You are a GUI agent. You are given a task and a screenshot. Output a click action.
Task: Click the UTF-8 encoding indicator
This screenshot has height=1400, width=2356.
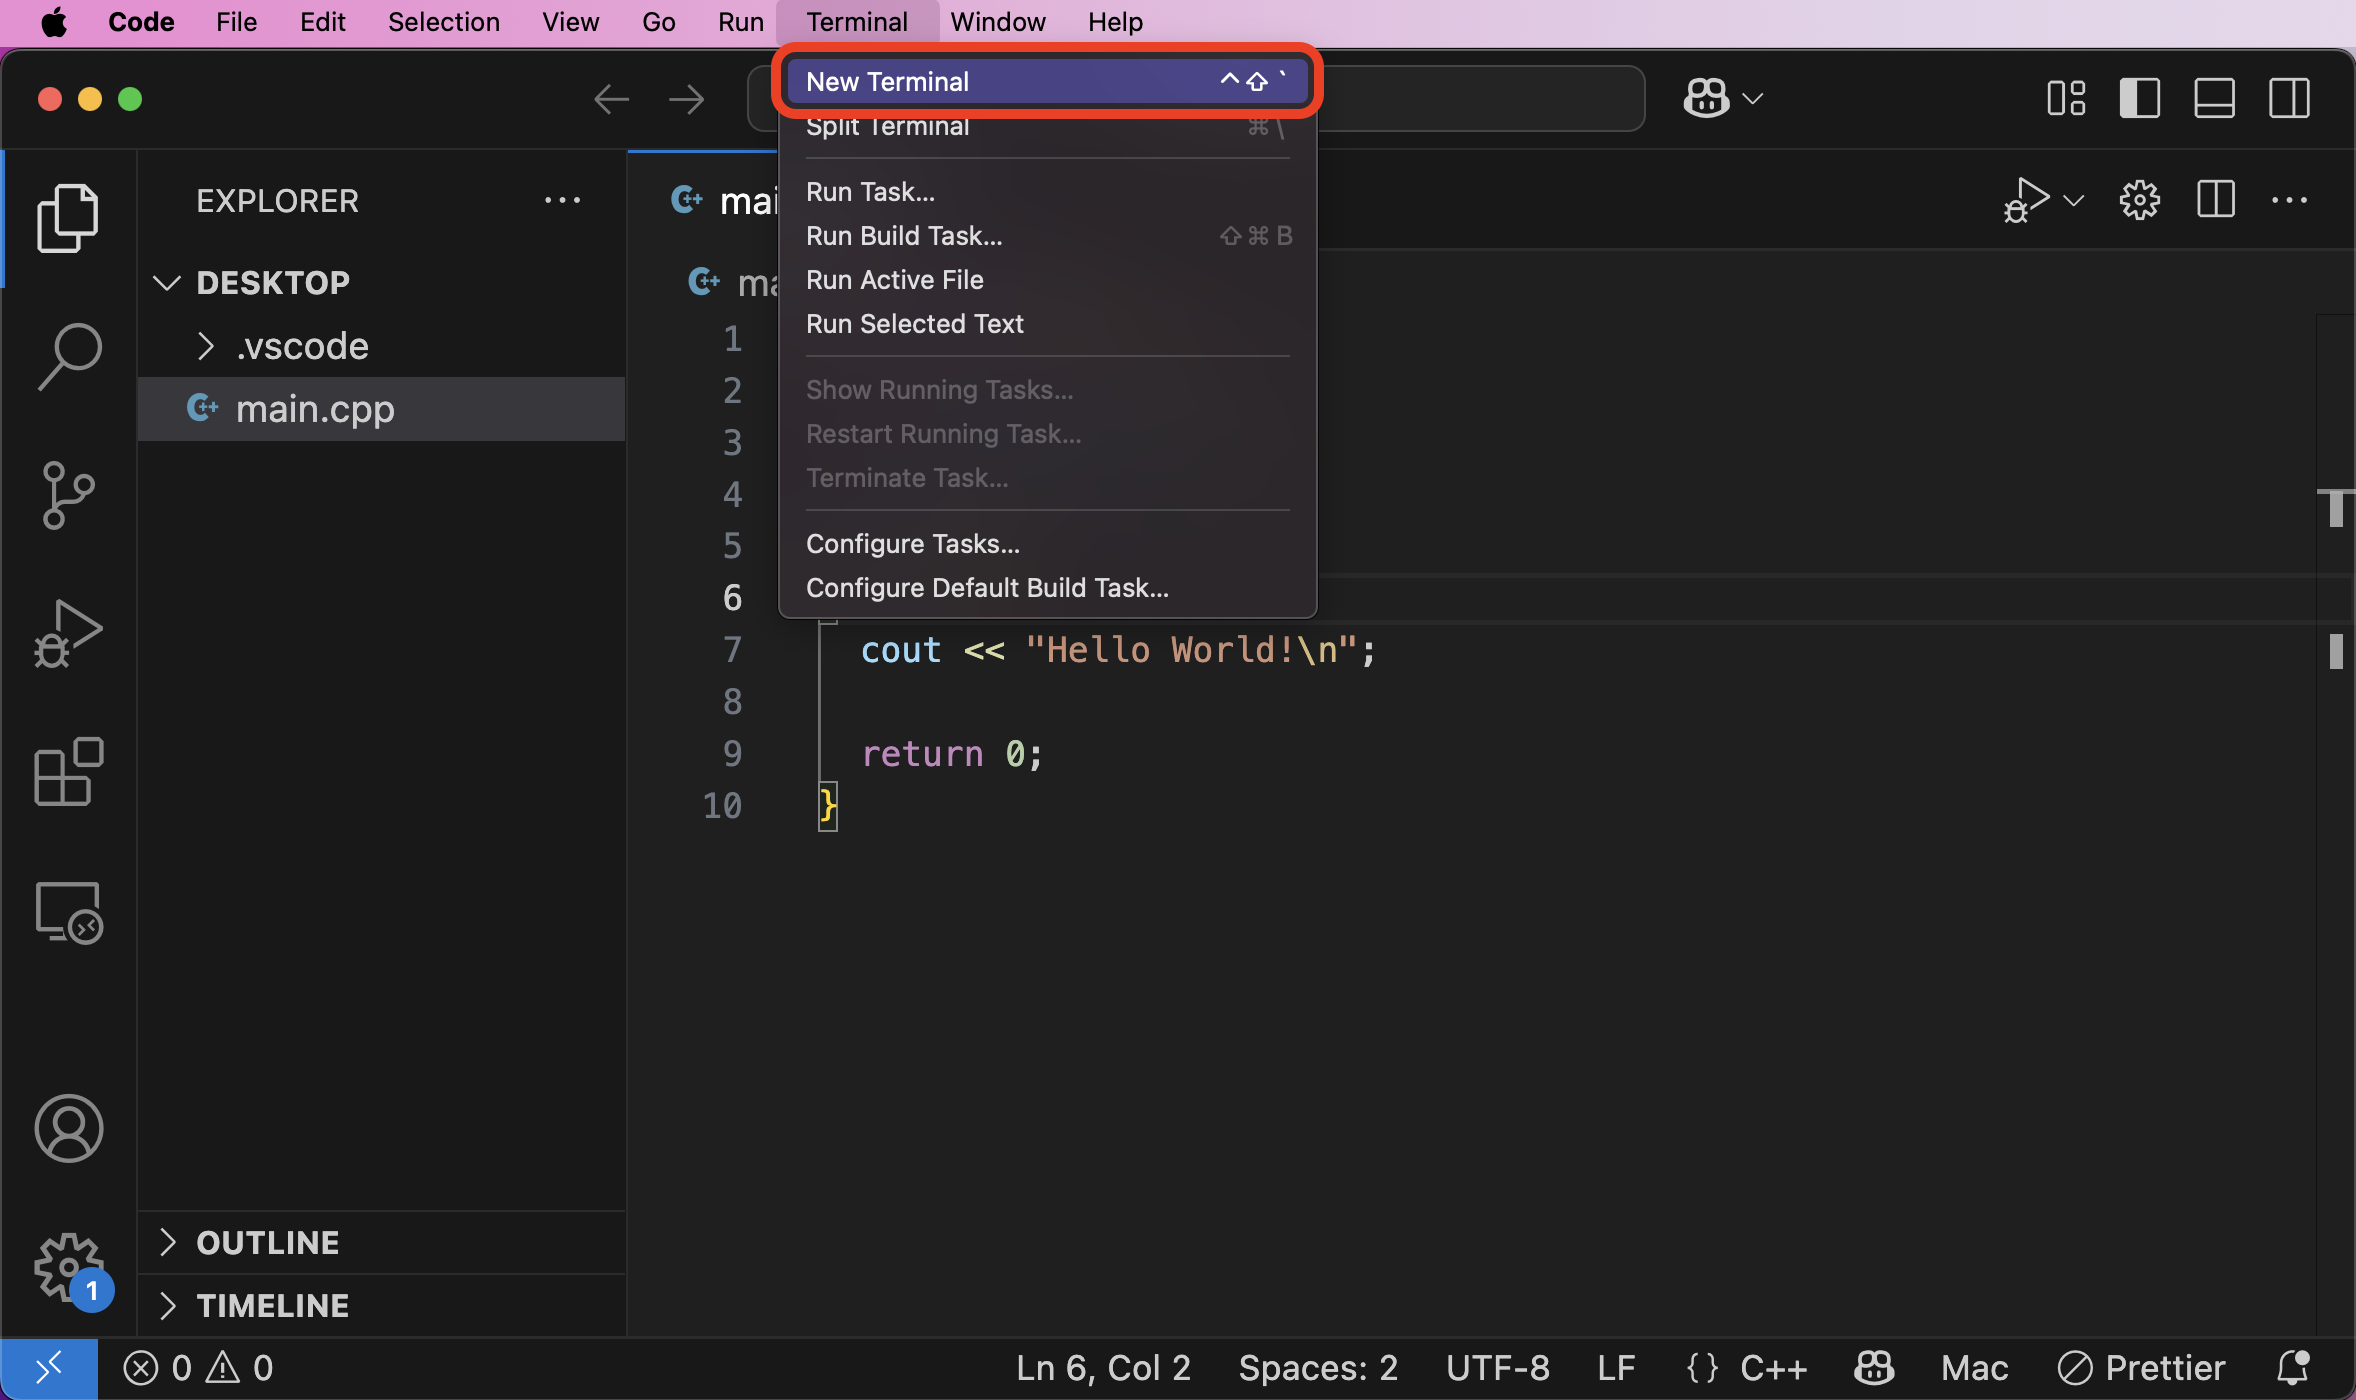click(1497, 1367)
